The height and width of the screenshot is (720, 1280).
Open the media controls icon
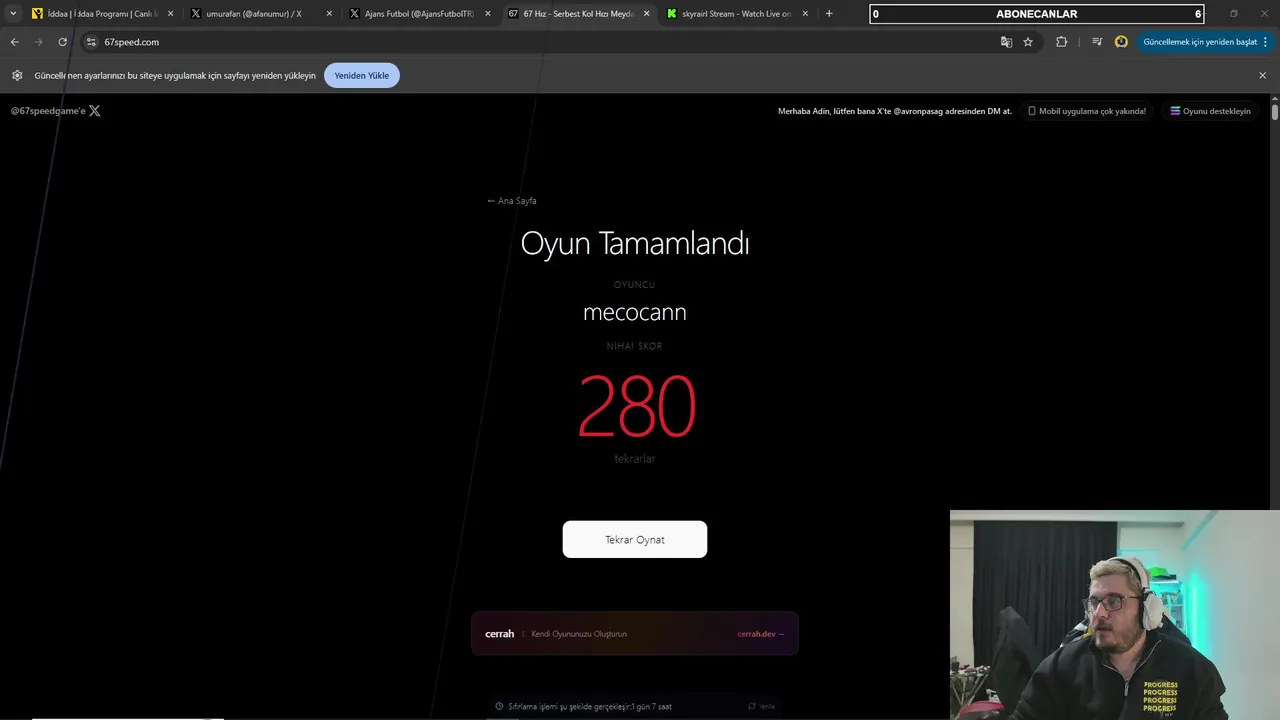coord(1097,42)
